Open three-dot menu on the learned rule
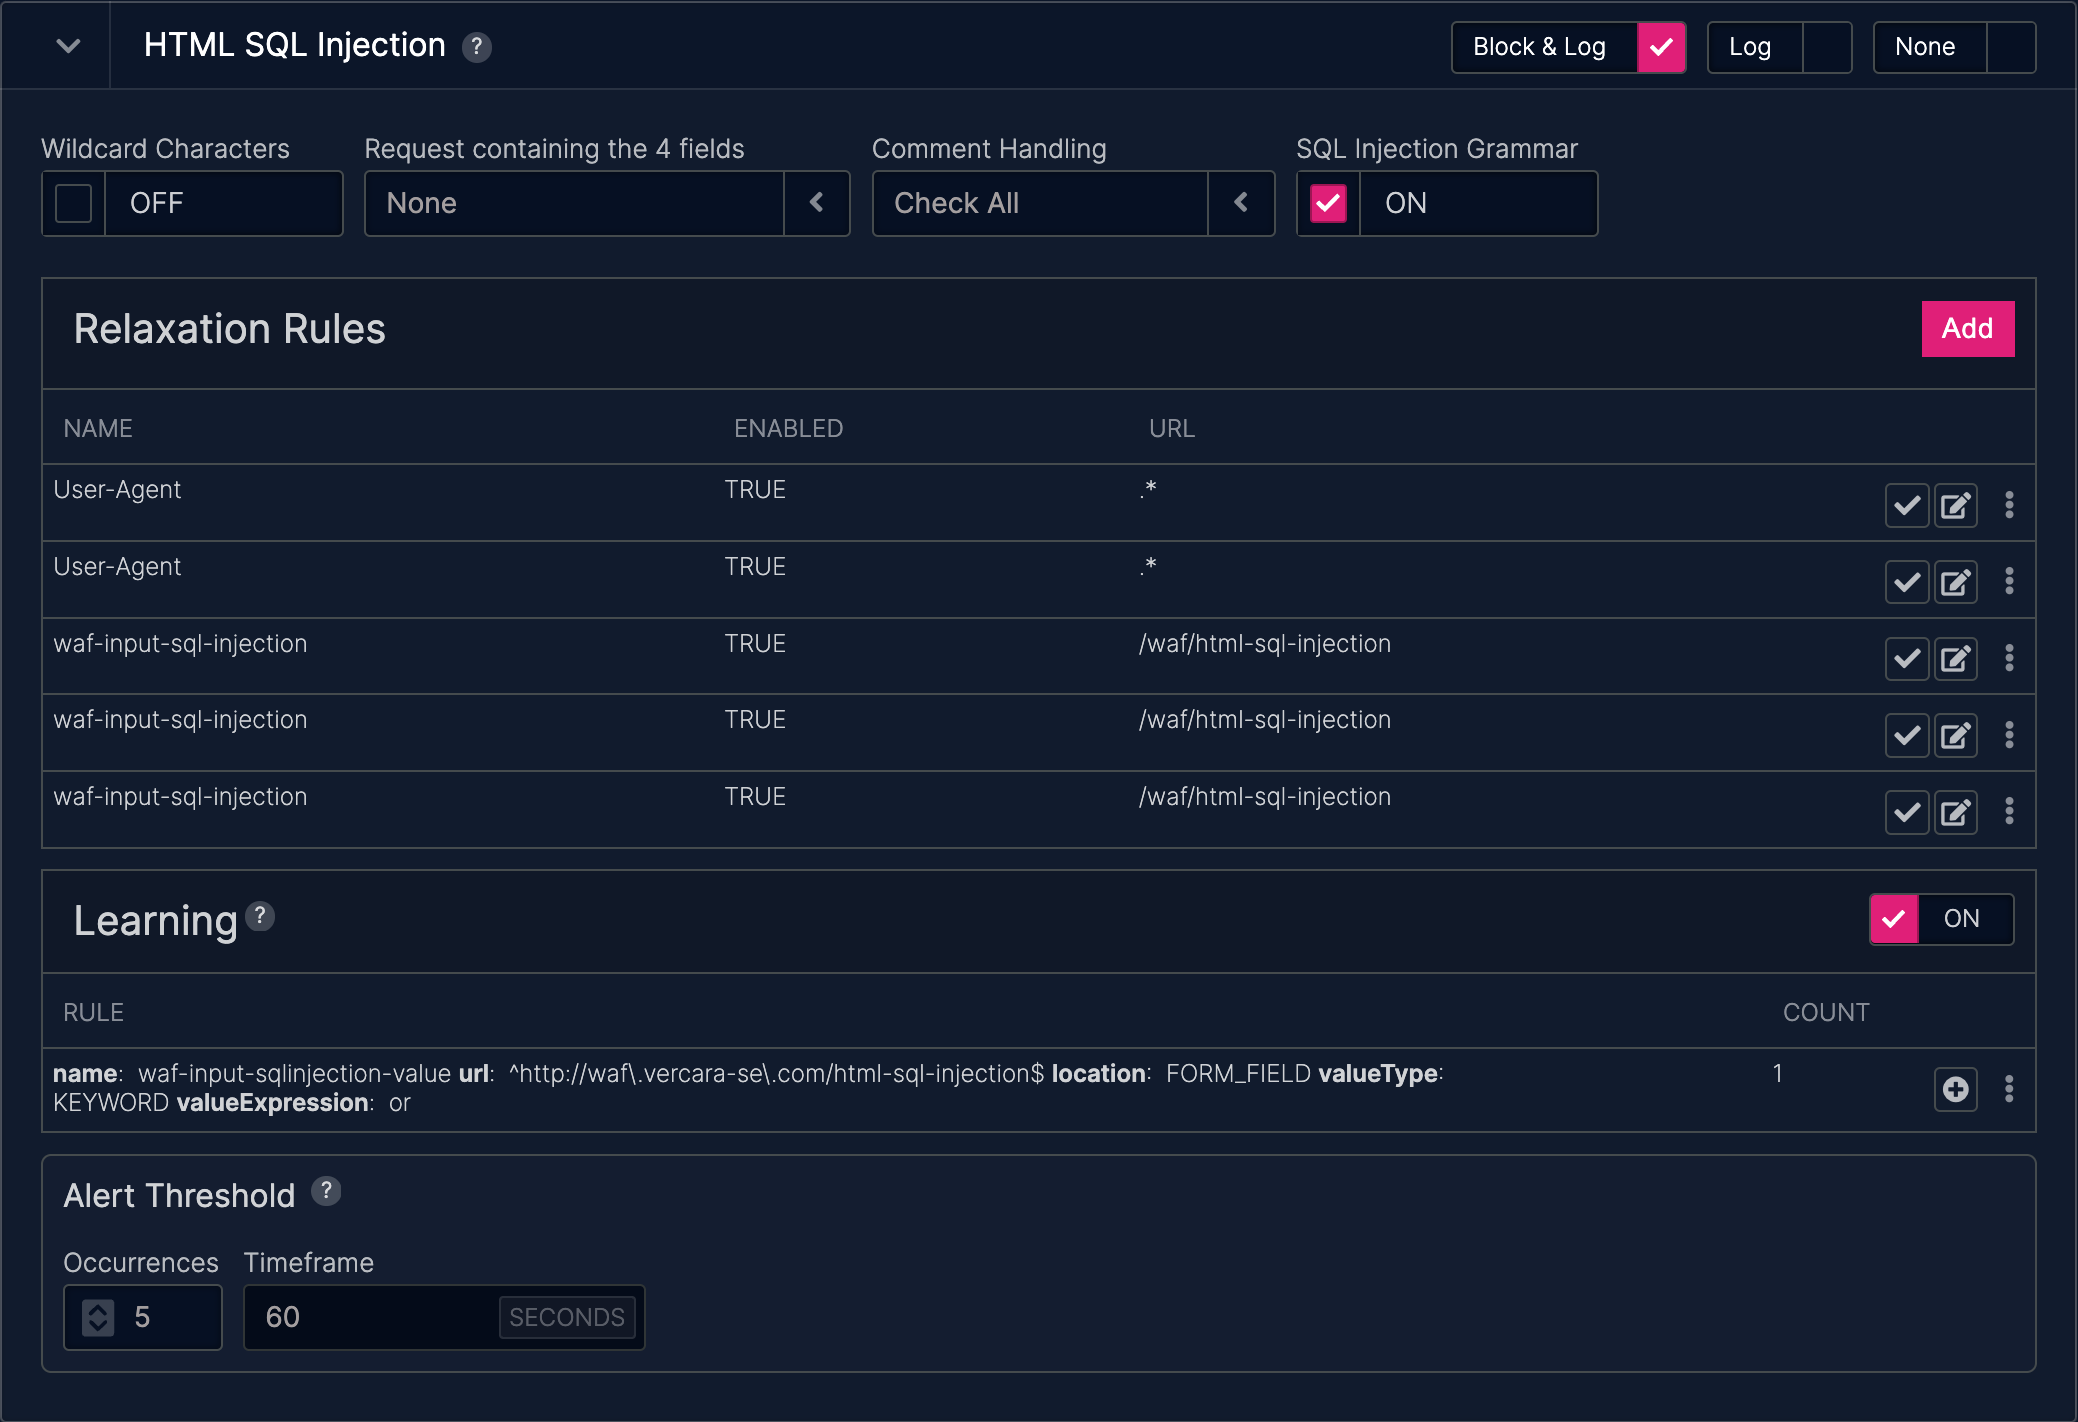 coord(2009,1089)
